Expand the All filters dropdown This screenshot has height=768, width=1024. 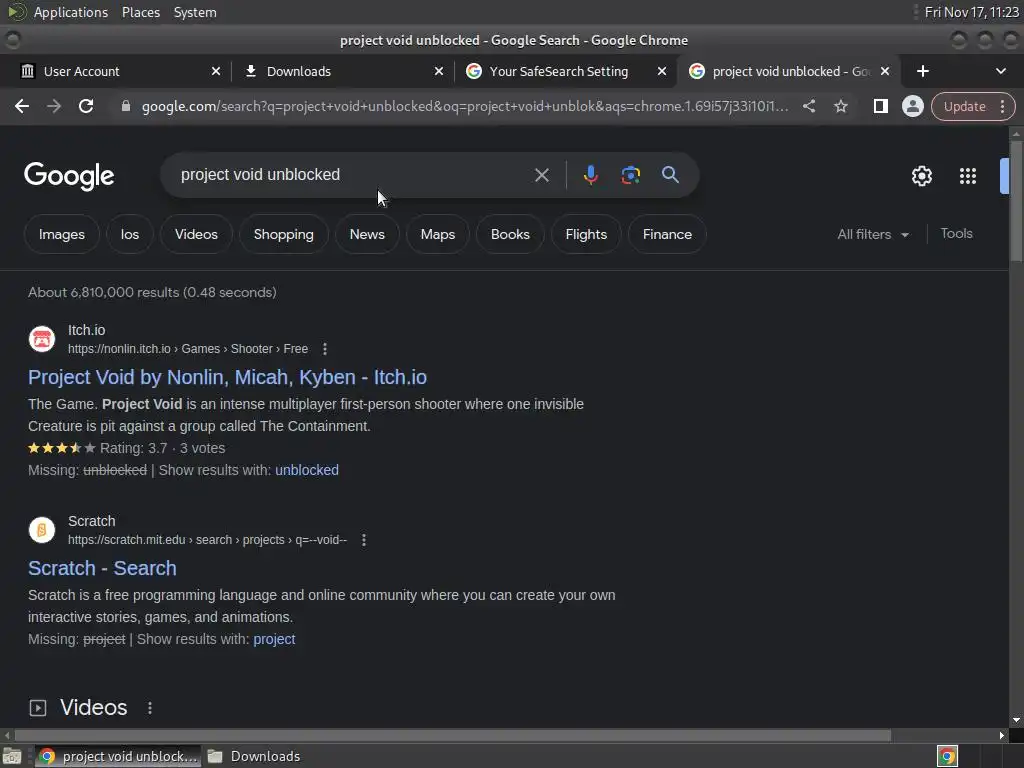click(873, 234)
